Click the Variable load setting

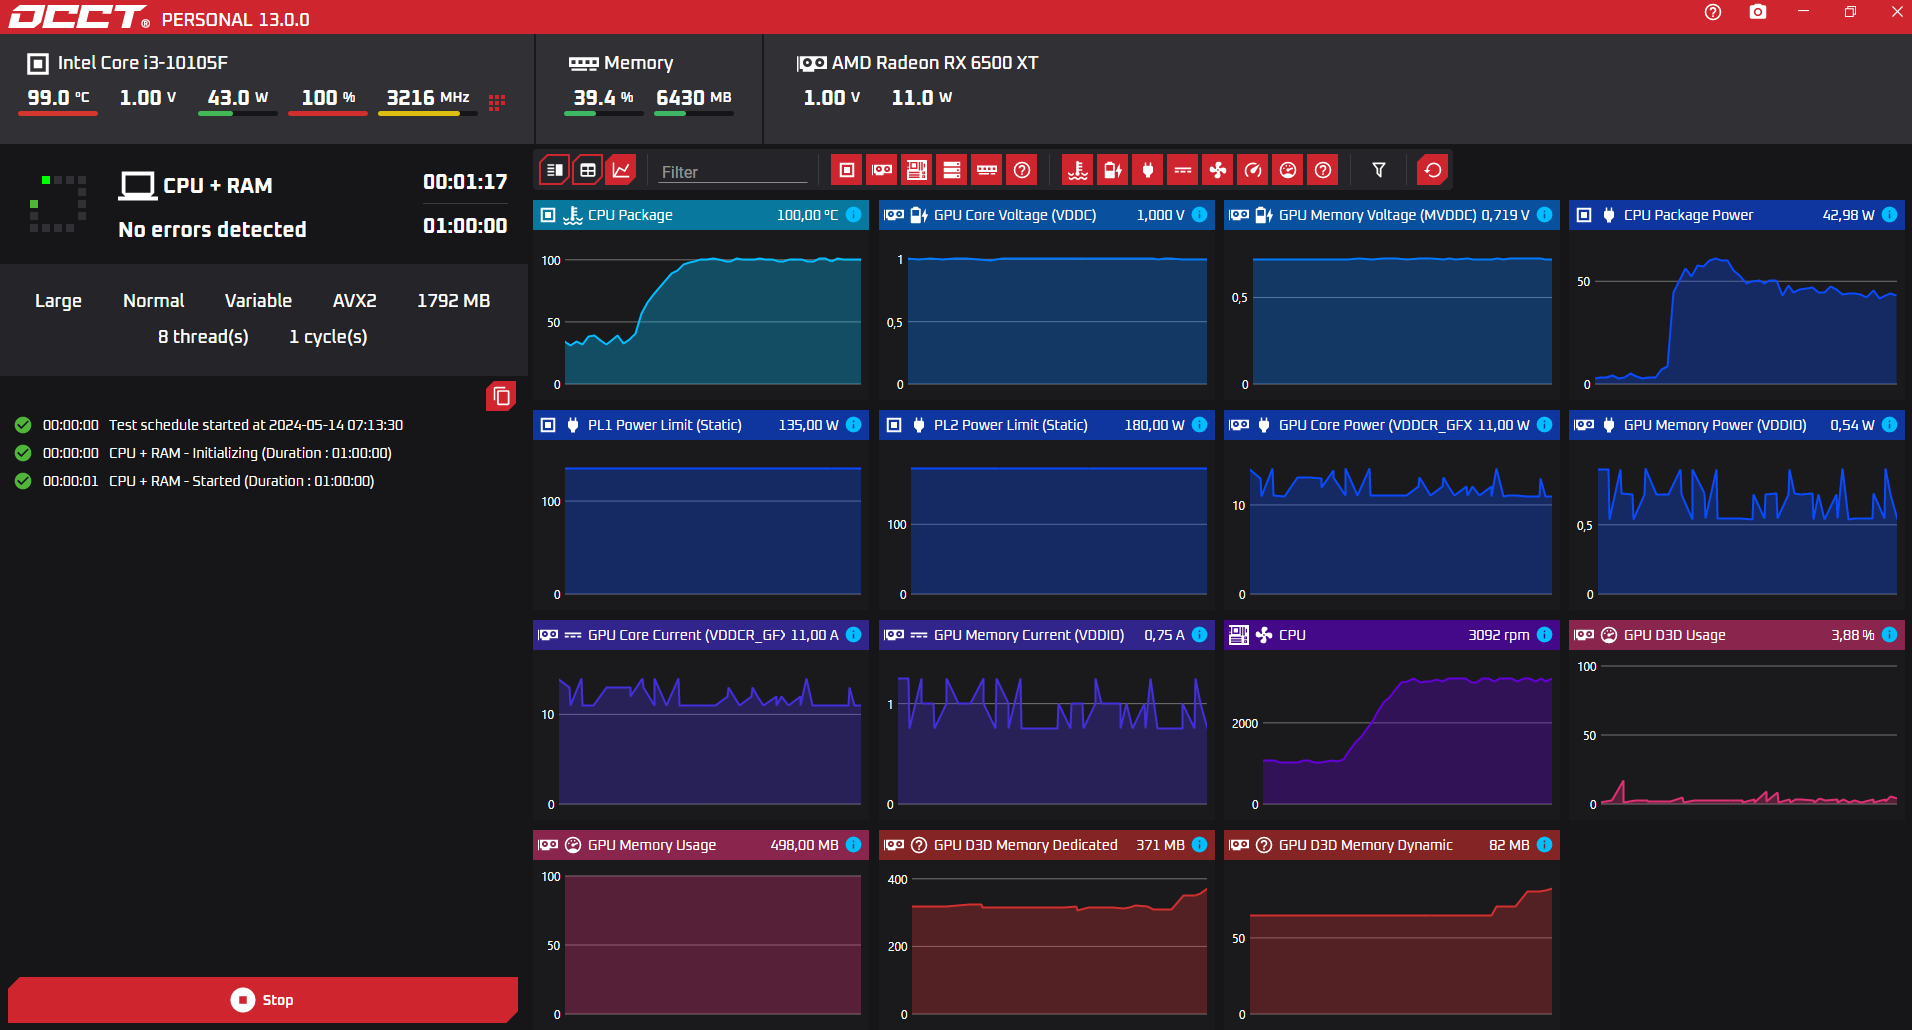pyautogui.click(x=258, y=301)
